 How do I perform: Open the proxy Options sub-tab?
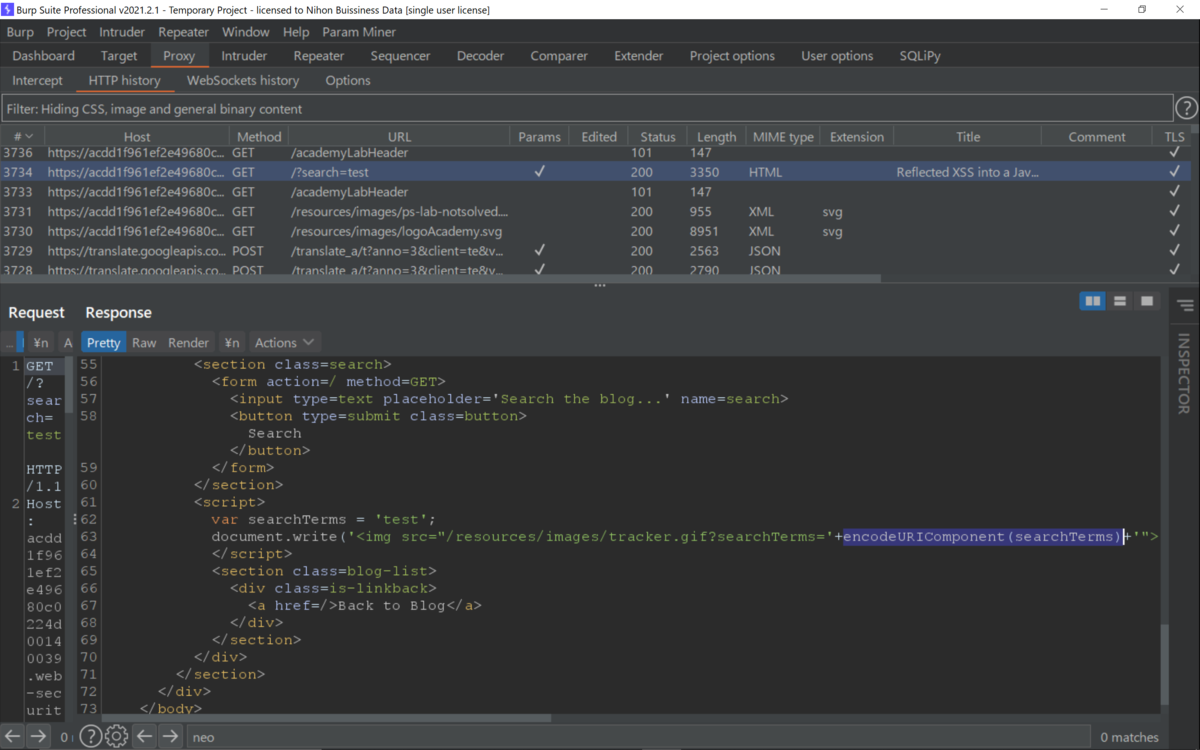(x=348, y=80)
